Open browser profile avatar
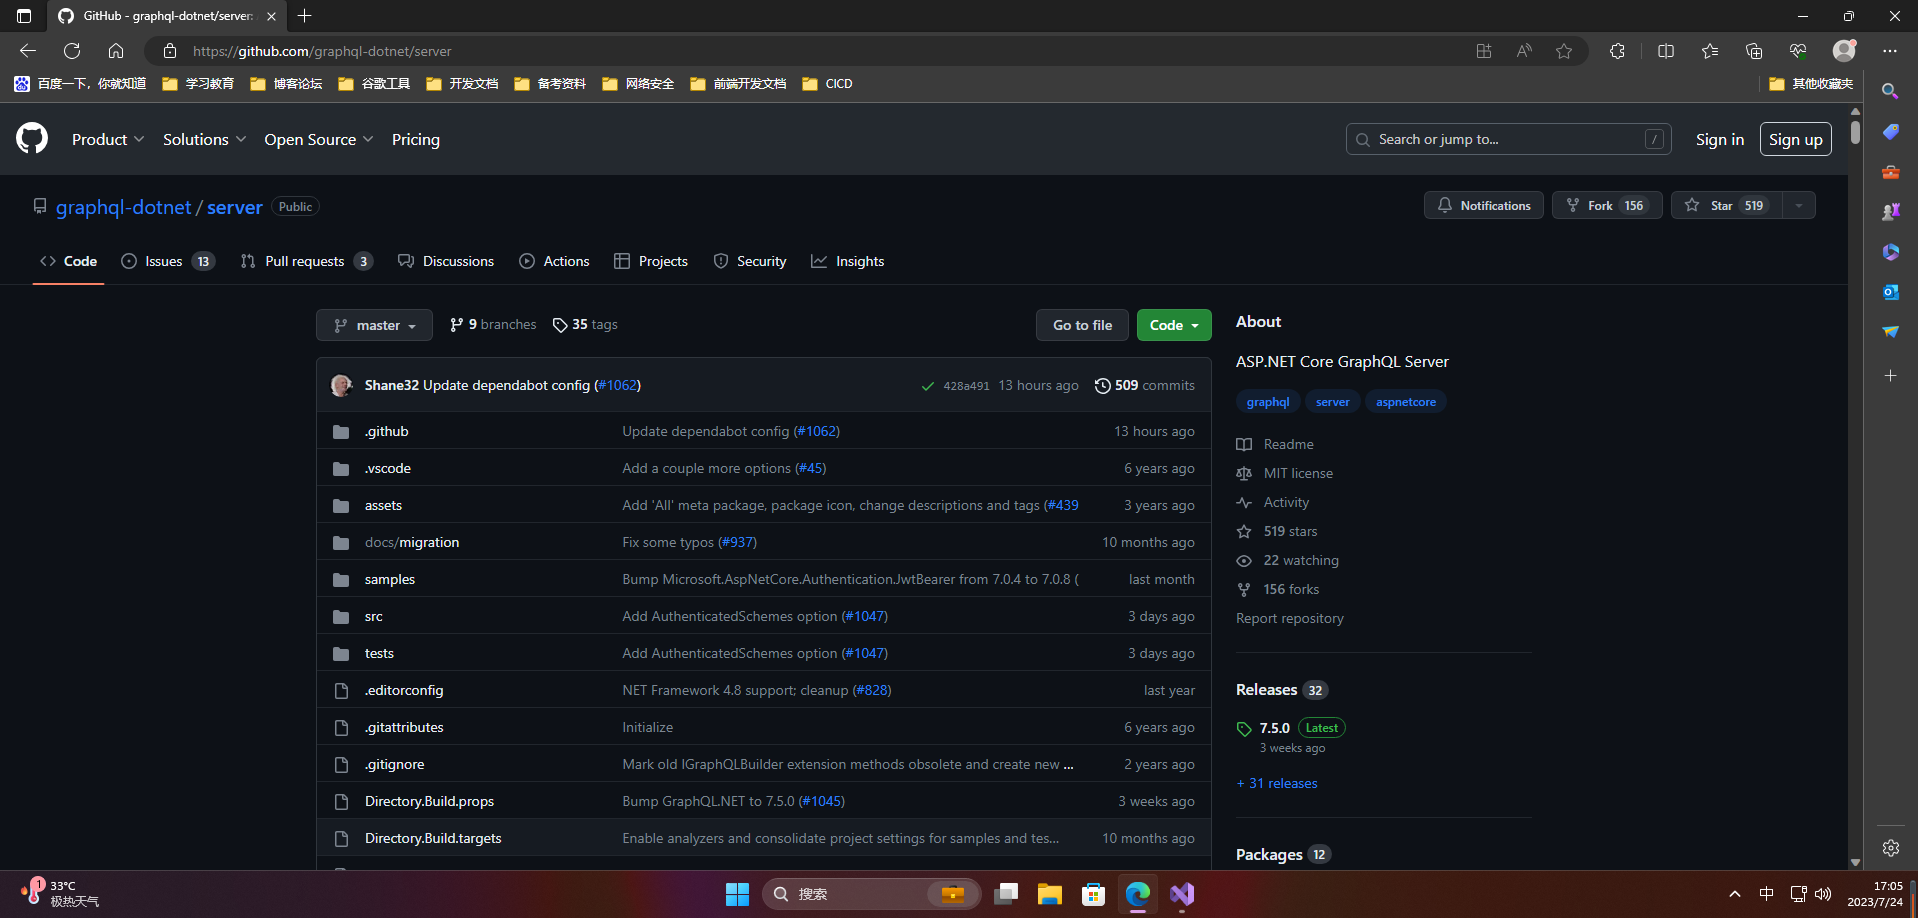Viewport: 1918px width, 918px height. point(1844,51)
